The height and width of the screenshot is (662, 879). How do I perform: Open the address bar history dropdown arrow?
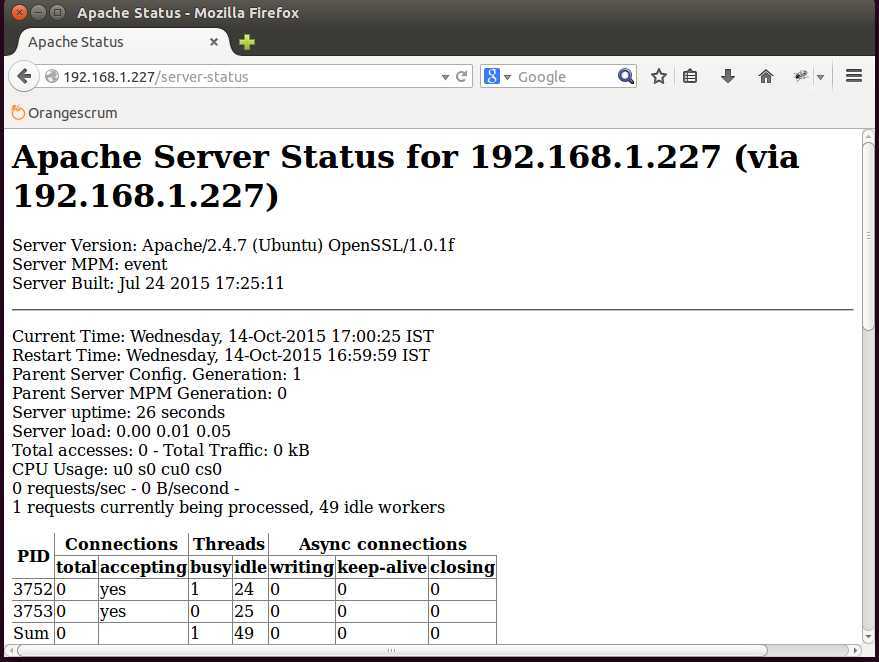tap(444, 76)
